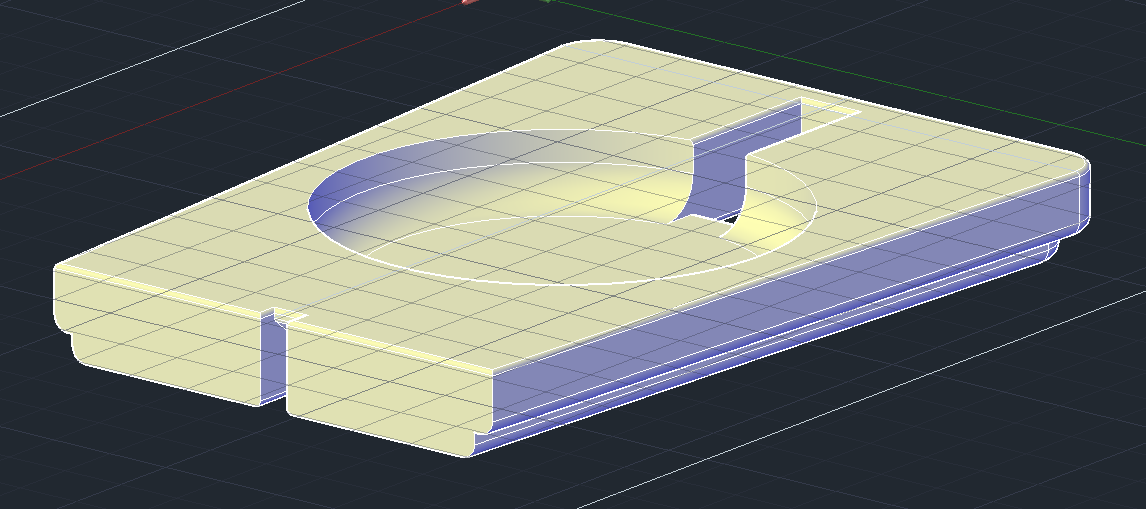Click the front face left of the notch
Screen dimensions: 1146x509
[x=160, y=350]
